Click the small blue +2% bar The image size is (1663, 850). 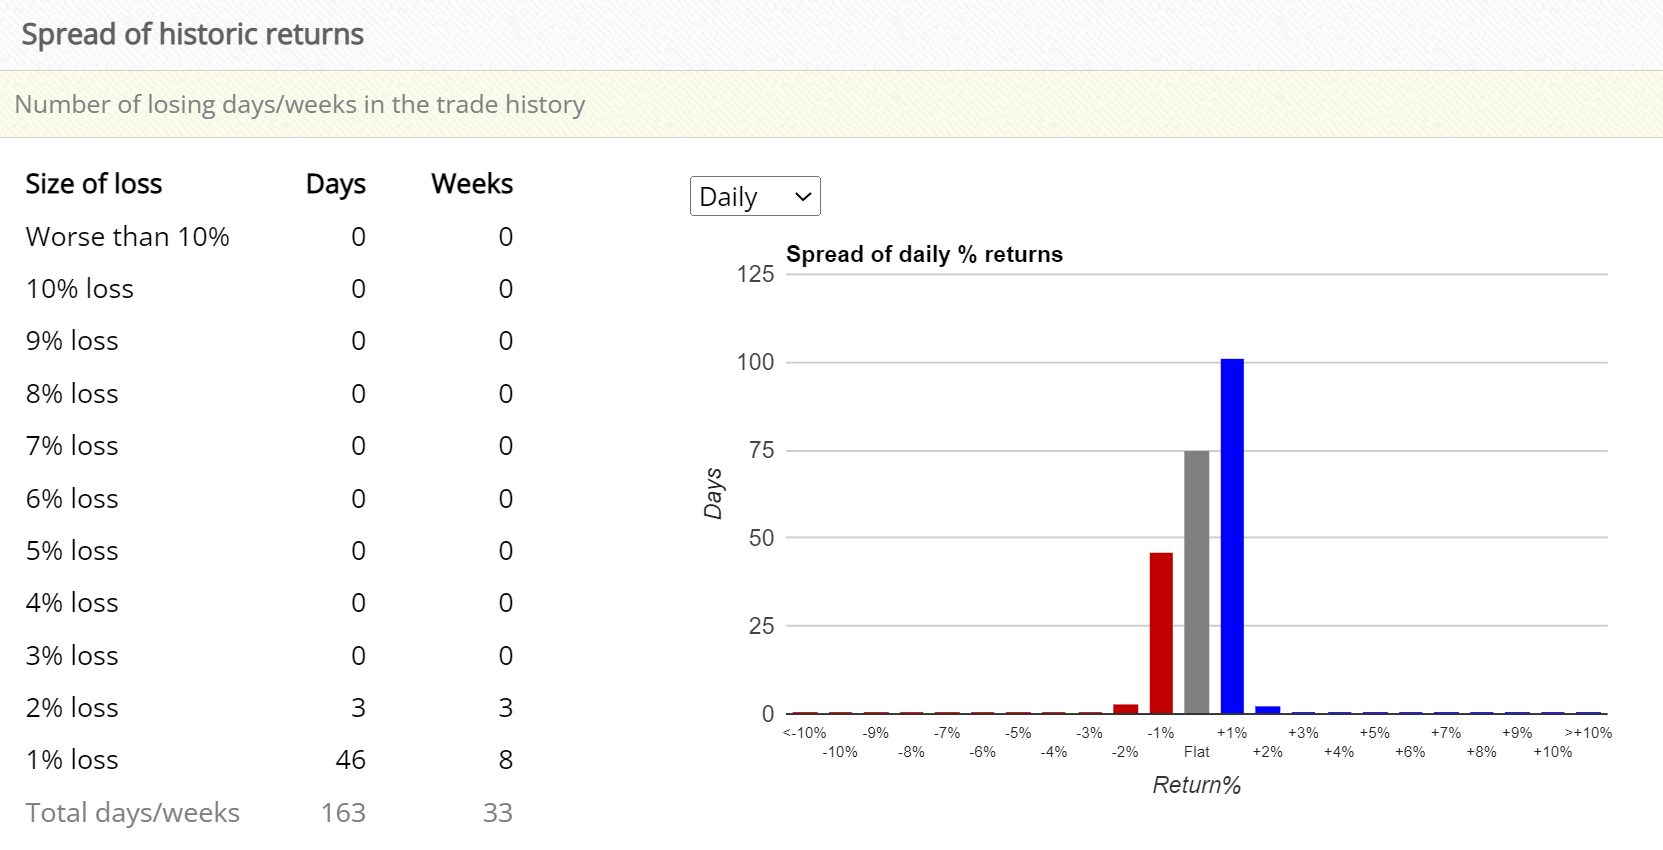[x=1268, y=710]
